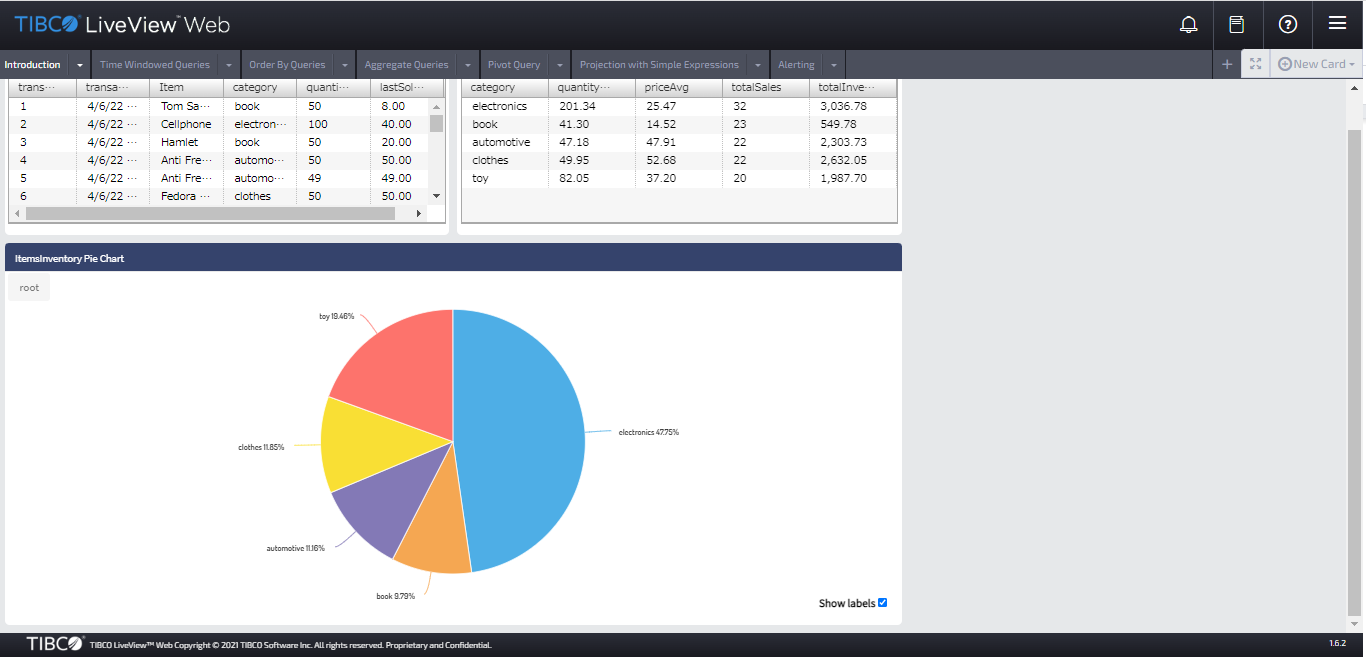Open the Pivot Query tab dropdown arrow
1366x657 pixels.
click(x=559, y=65)
